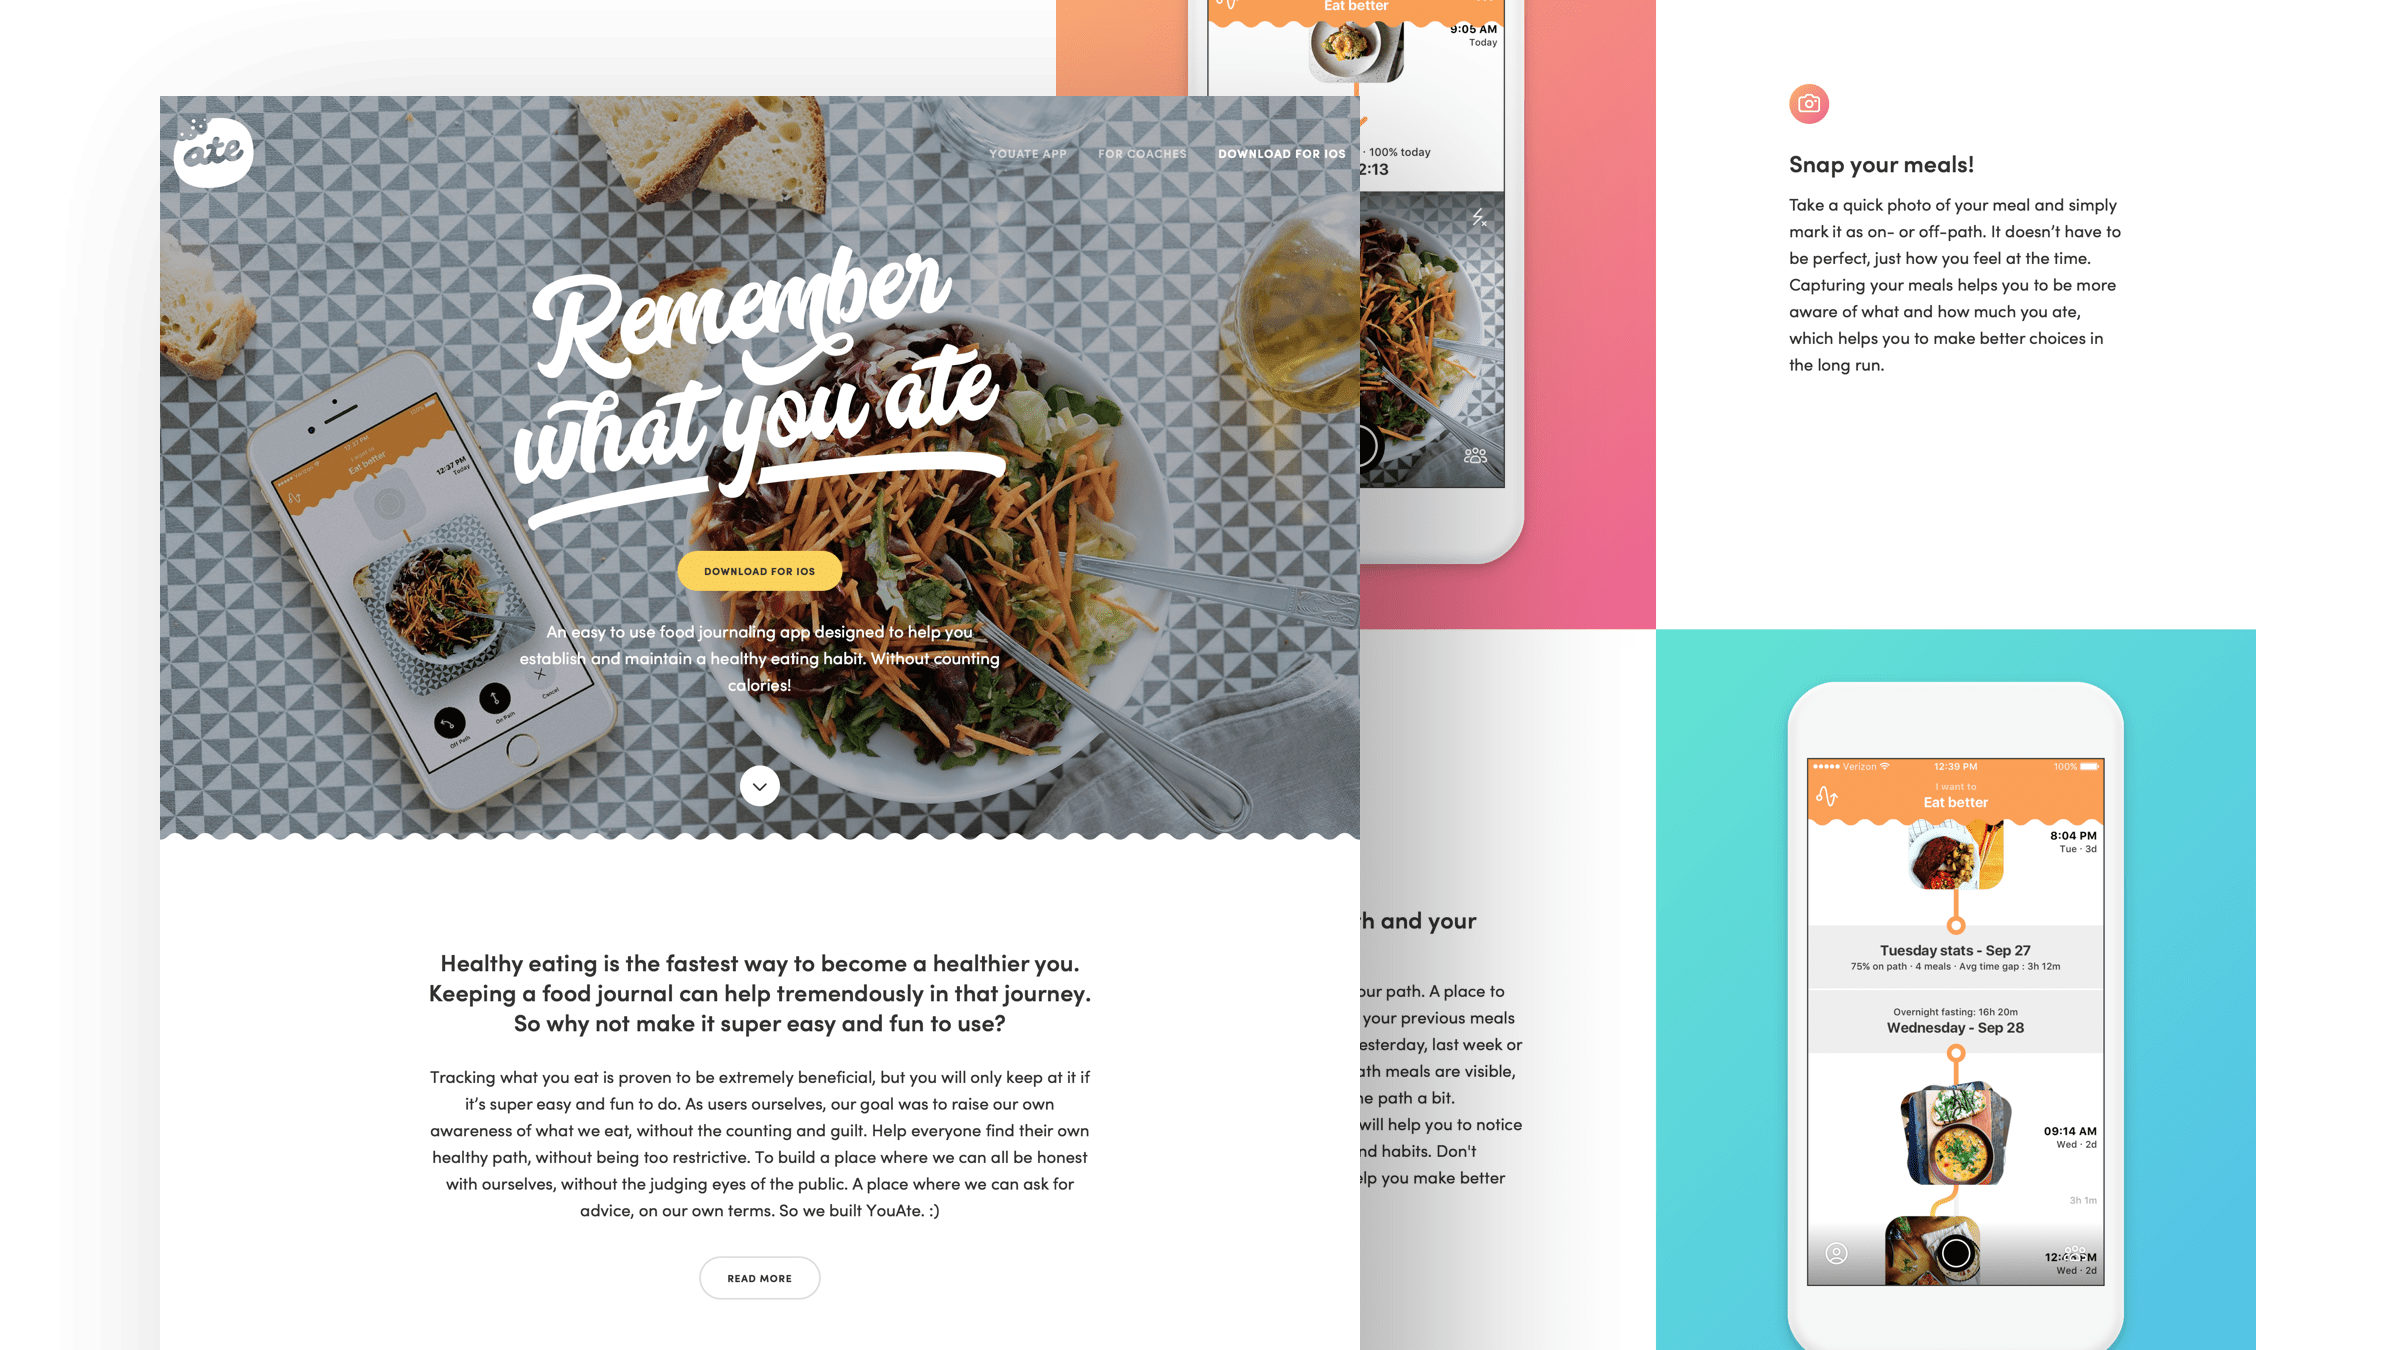Click the camera/snap icon for meals

pos(1808,102)
